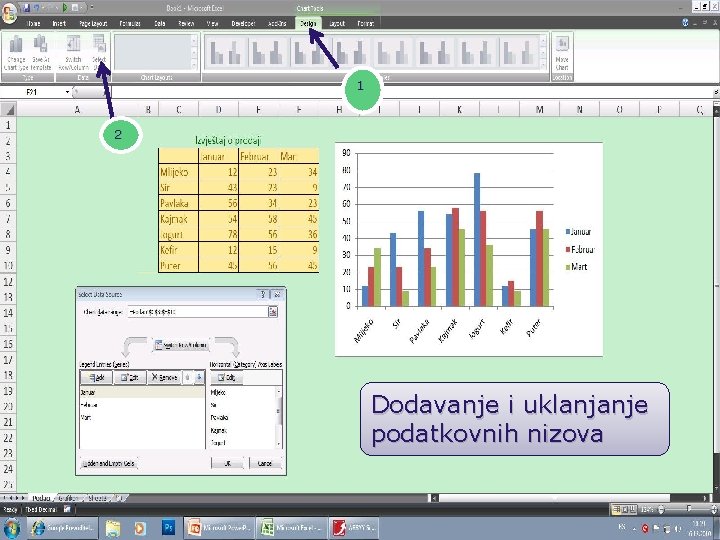Expand the Chart Styles gallery more arrow
This screenshot has height=540, width=720.
click(x=543, y=65)
